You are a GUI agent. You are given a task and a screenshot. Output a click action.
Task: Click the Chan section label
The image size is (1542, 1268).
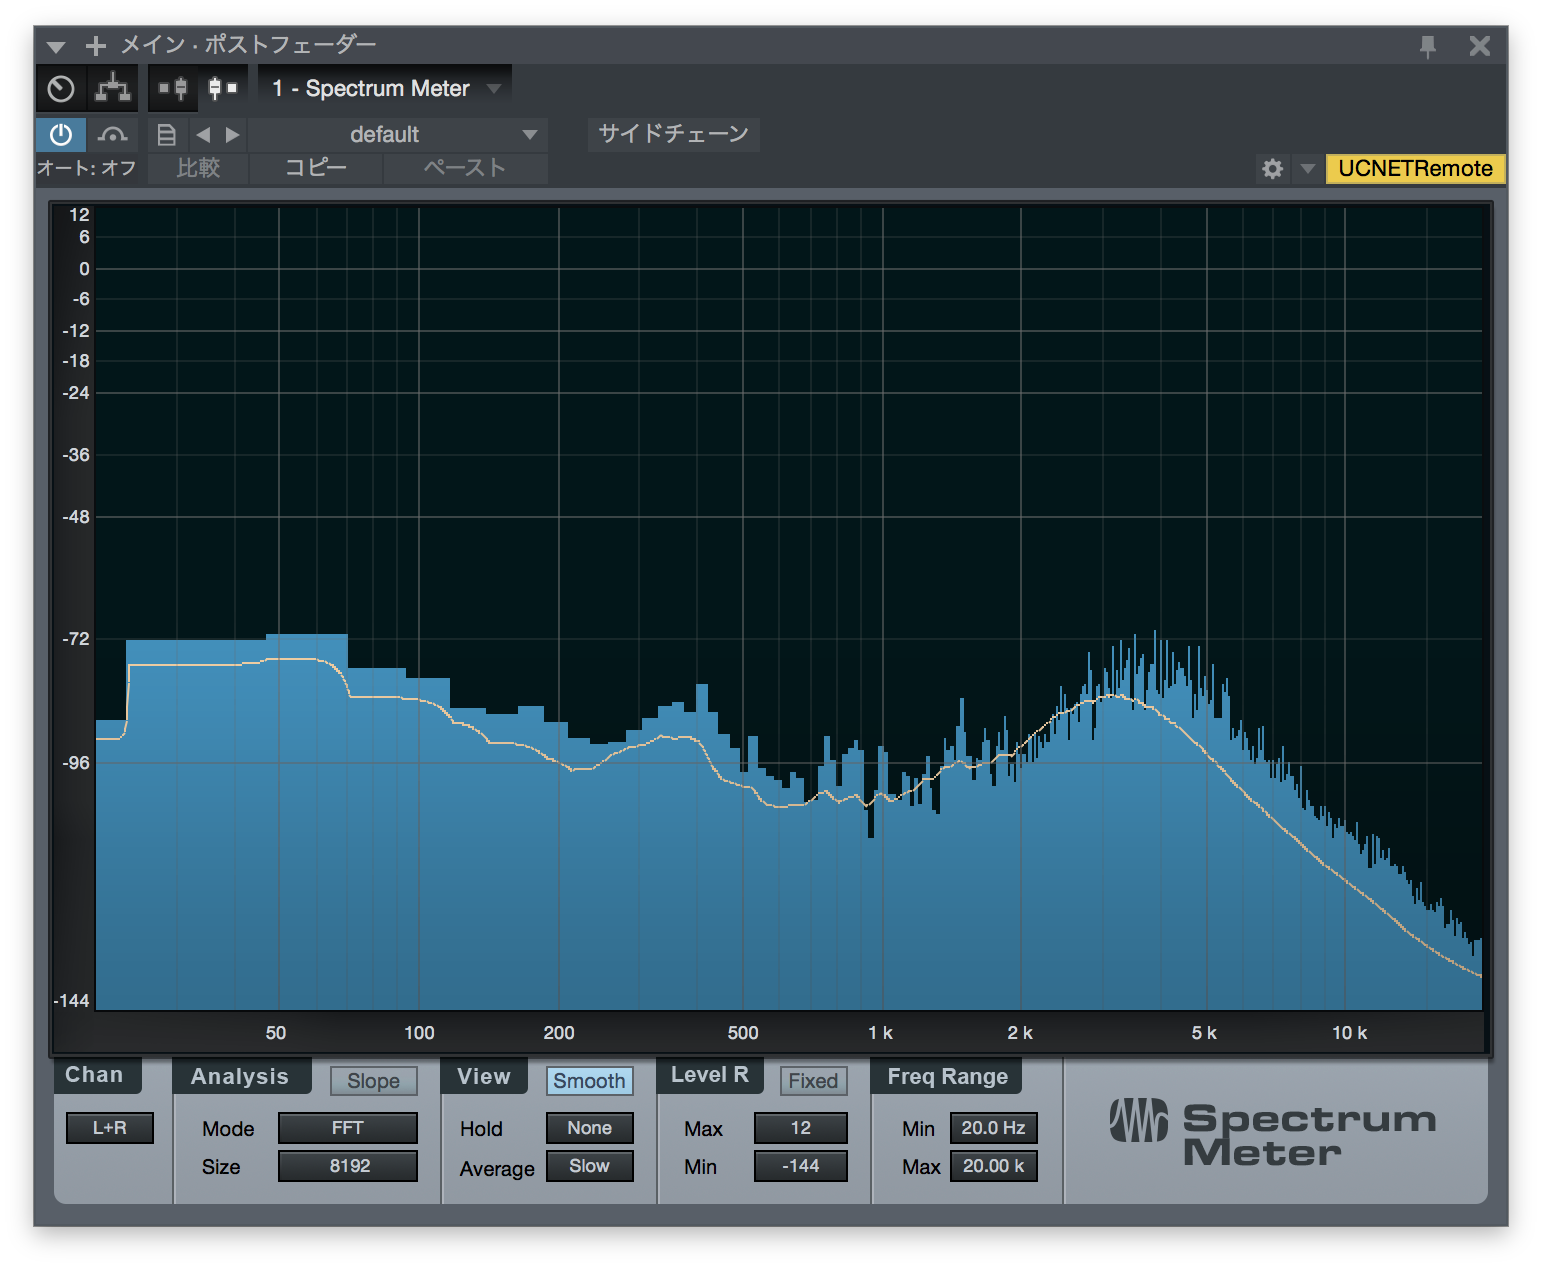(94, 1075)
